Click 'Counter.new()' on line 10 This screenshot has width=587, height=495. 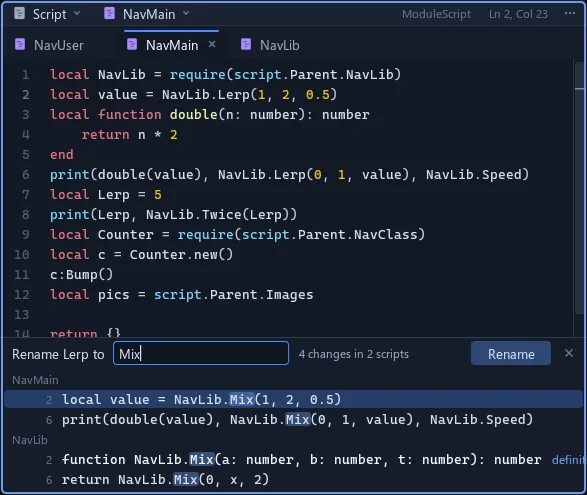182,255
